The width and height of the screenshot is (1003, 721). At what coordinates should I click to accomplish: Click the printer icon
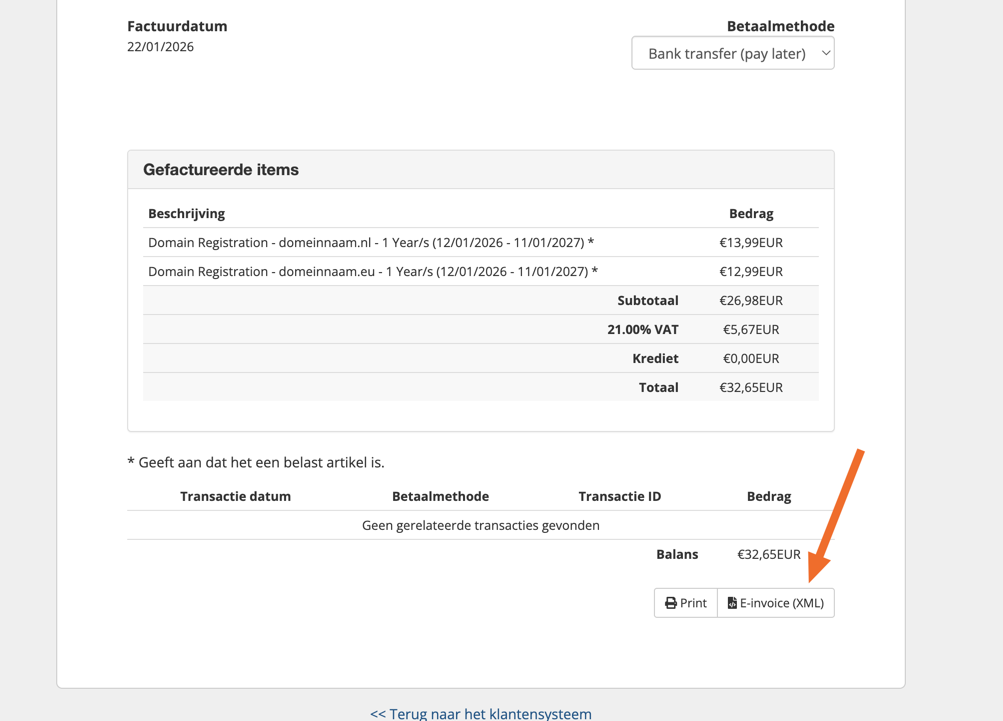point(671,603)
